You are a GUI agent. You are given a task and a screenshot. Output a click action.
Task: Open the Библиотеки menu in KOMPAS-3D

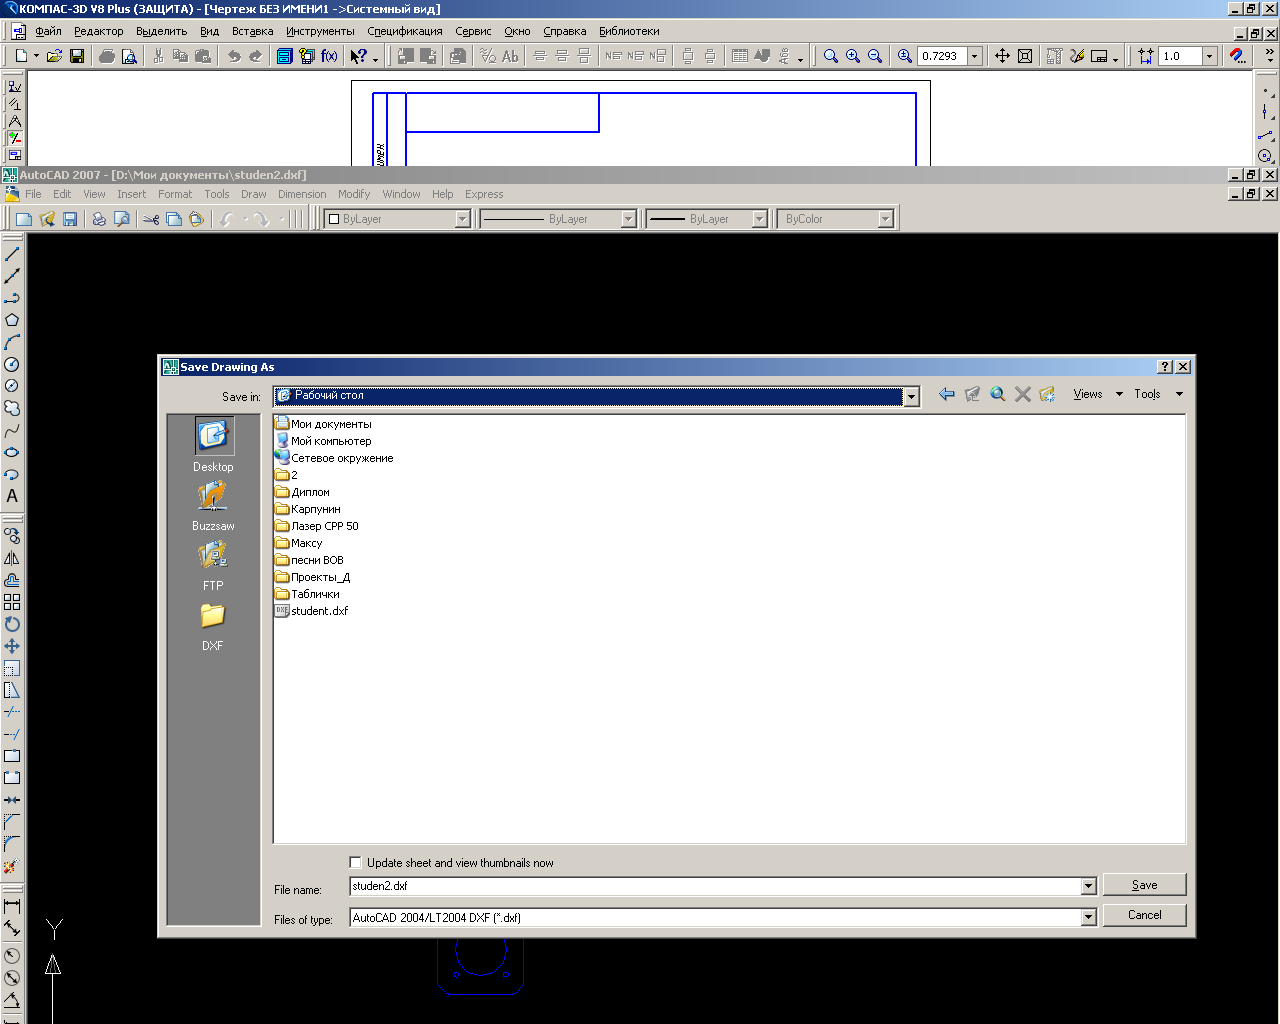point(629,31)
